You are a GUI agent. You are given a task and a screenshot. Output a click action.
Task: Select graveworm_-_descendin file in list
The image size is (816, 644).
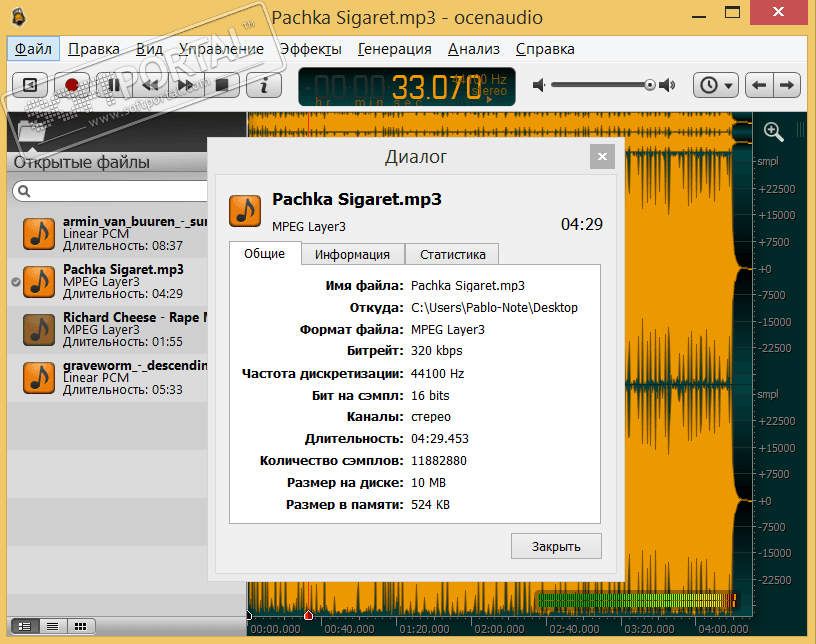(107, 377)
